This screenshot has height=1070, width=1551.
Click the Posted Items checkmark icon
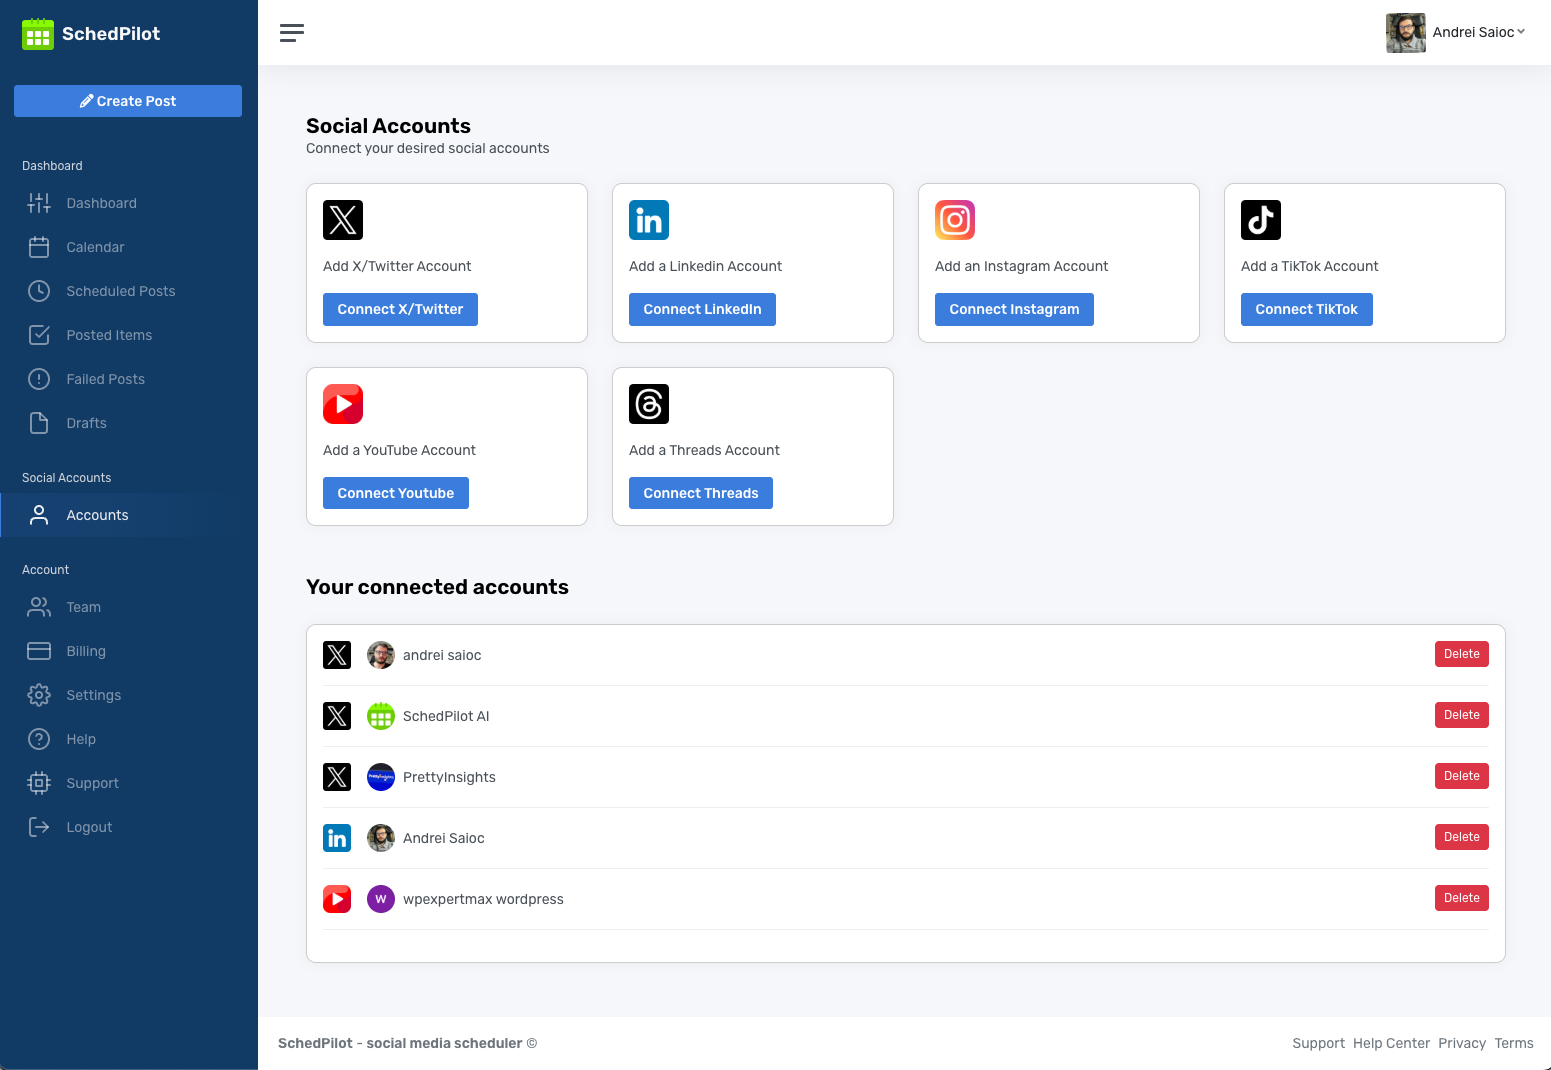pyautogui.click(x=39, y=335)
